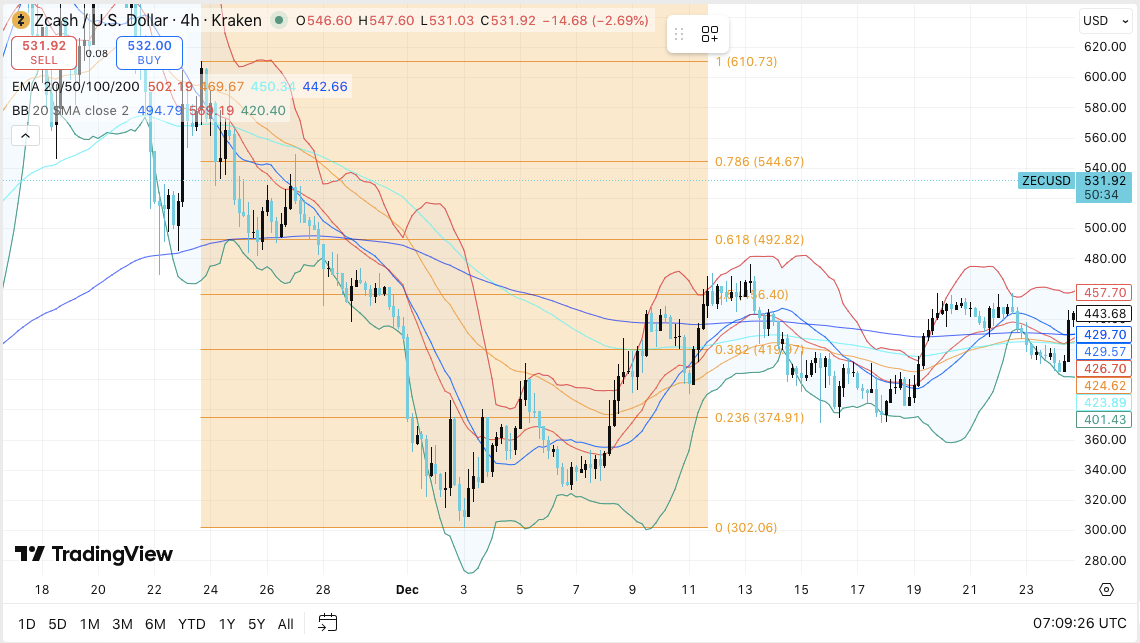The width and height of the screenshot is (1140, 643).
Task: Click the TradingView logo
Action: pyautogui.click(x=94, y=554)
